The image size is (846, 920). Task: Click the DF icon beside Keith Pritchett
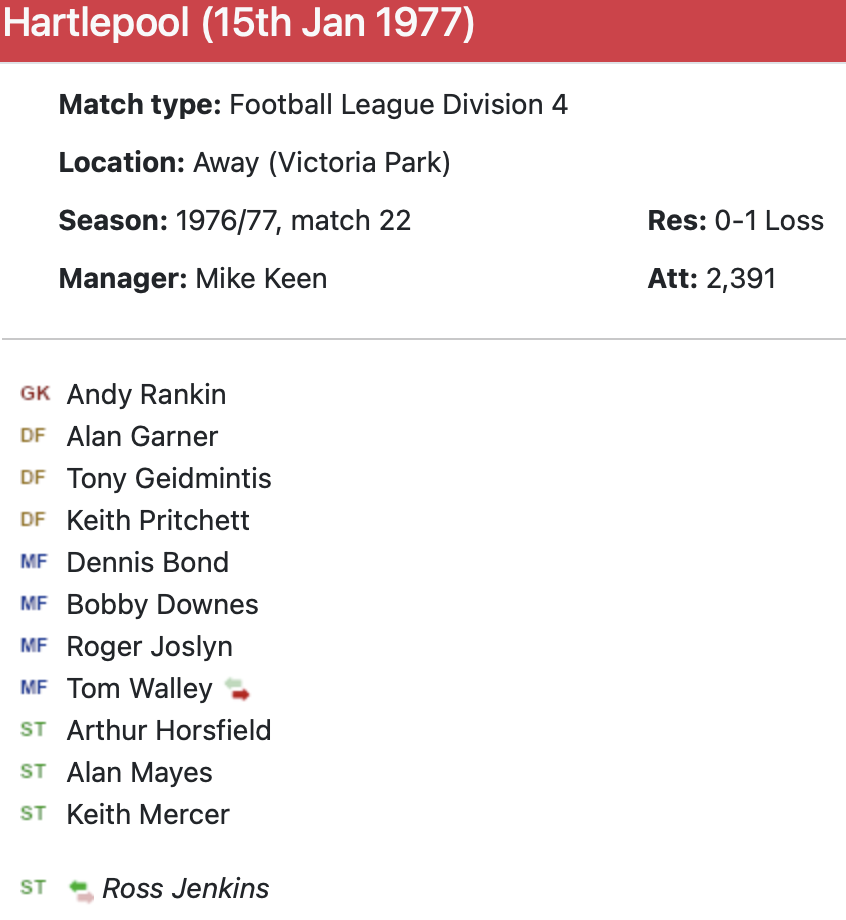pyautogui.click(x=33, y=520)
